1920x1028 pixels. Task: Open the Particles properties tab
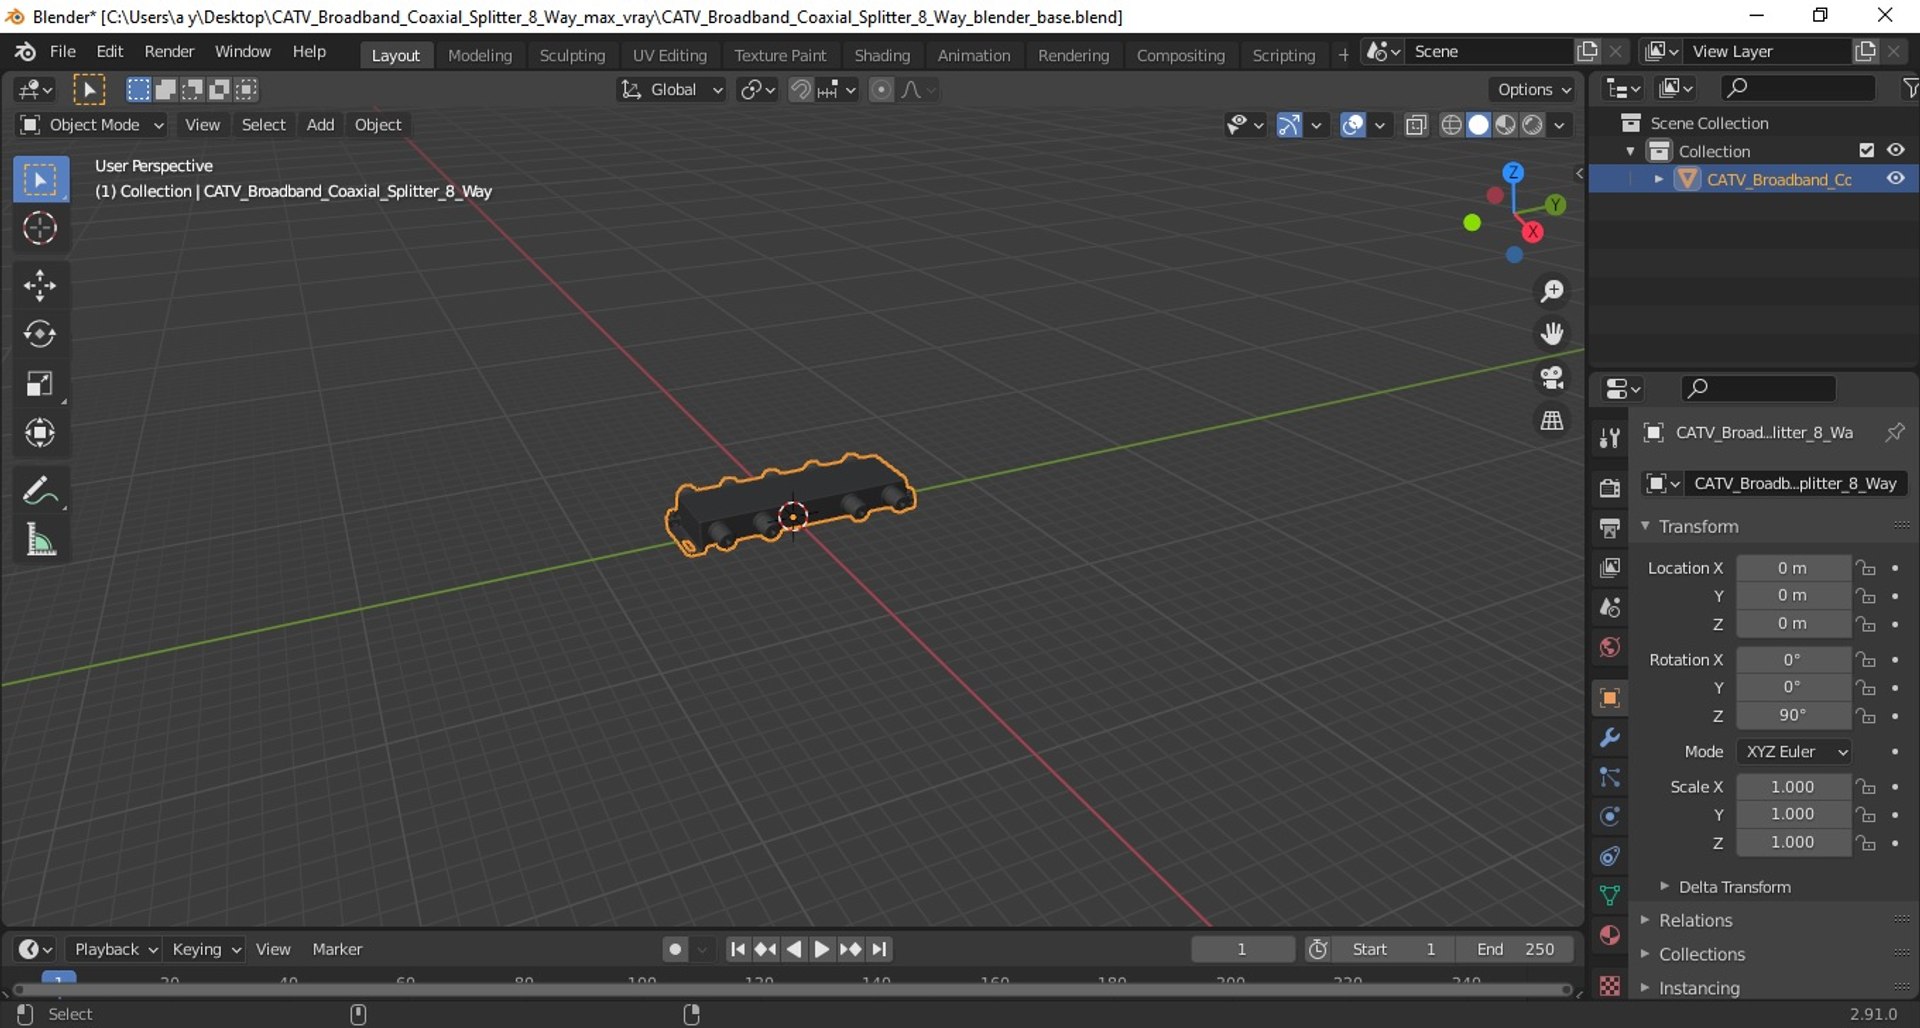tap(1609, 777)
